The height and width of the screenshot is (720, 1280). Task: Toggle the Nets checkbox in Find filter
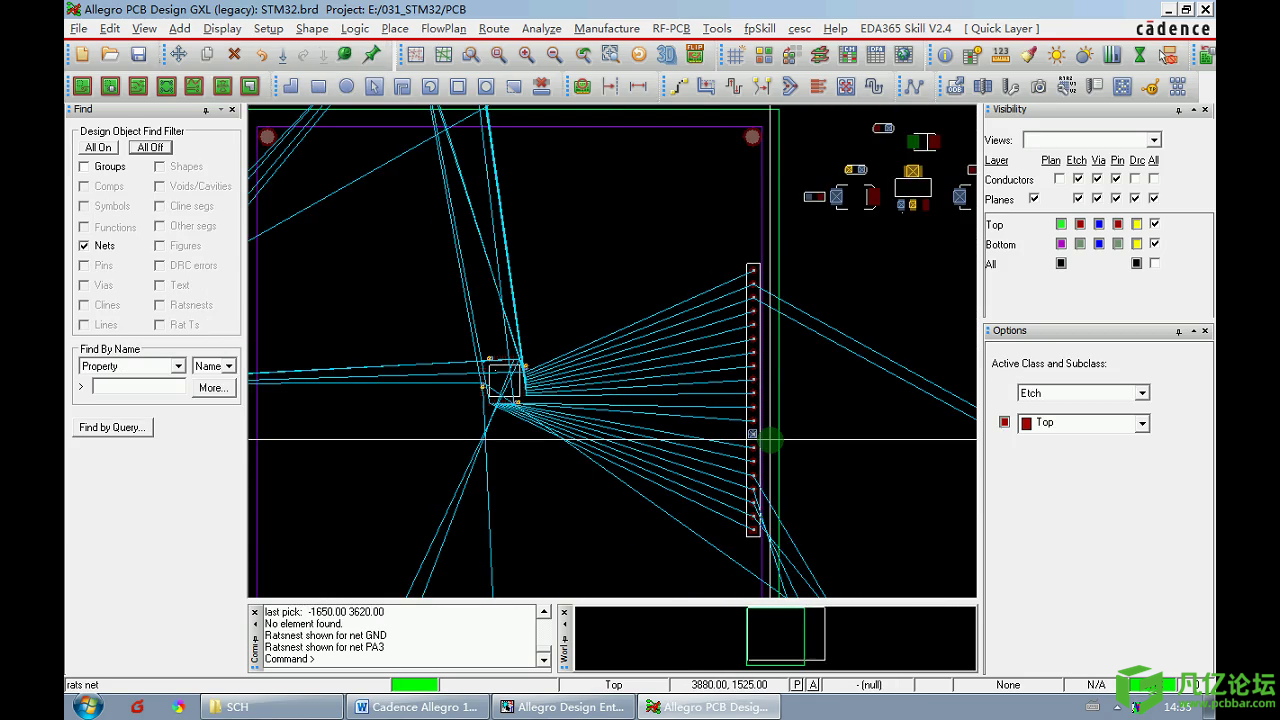click(x=84, y=245)
